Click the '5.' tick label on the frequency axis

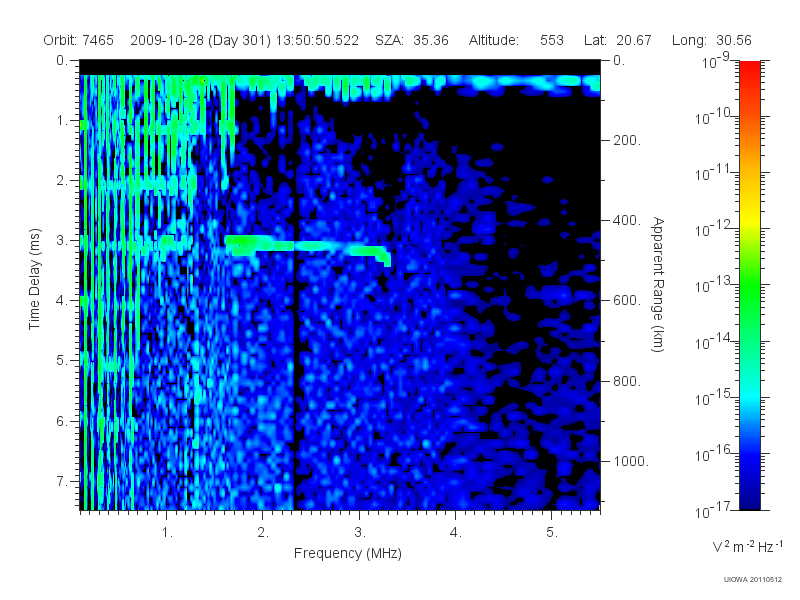552,533
